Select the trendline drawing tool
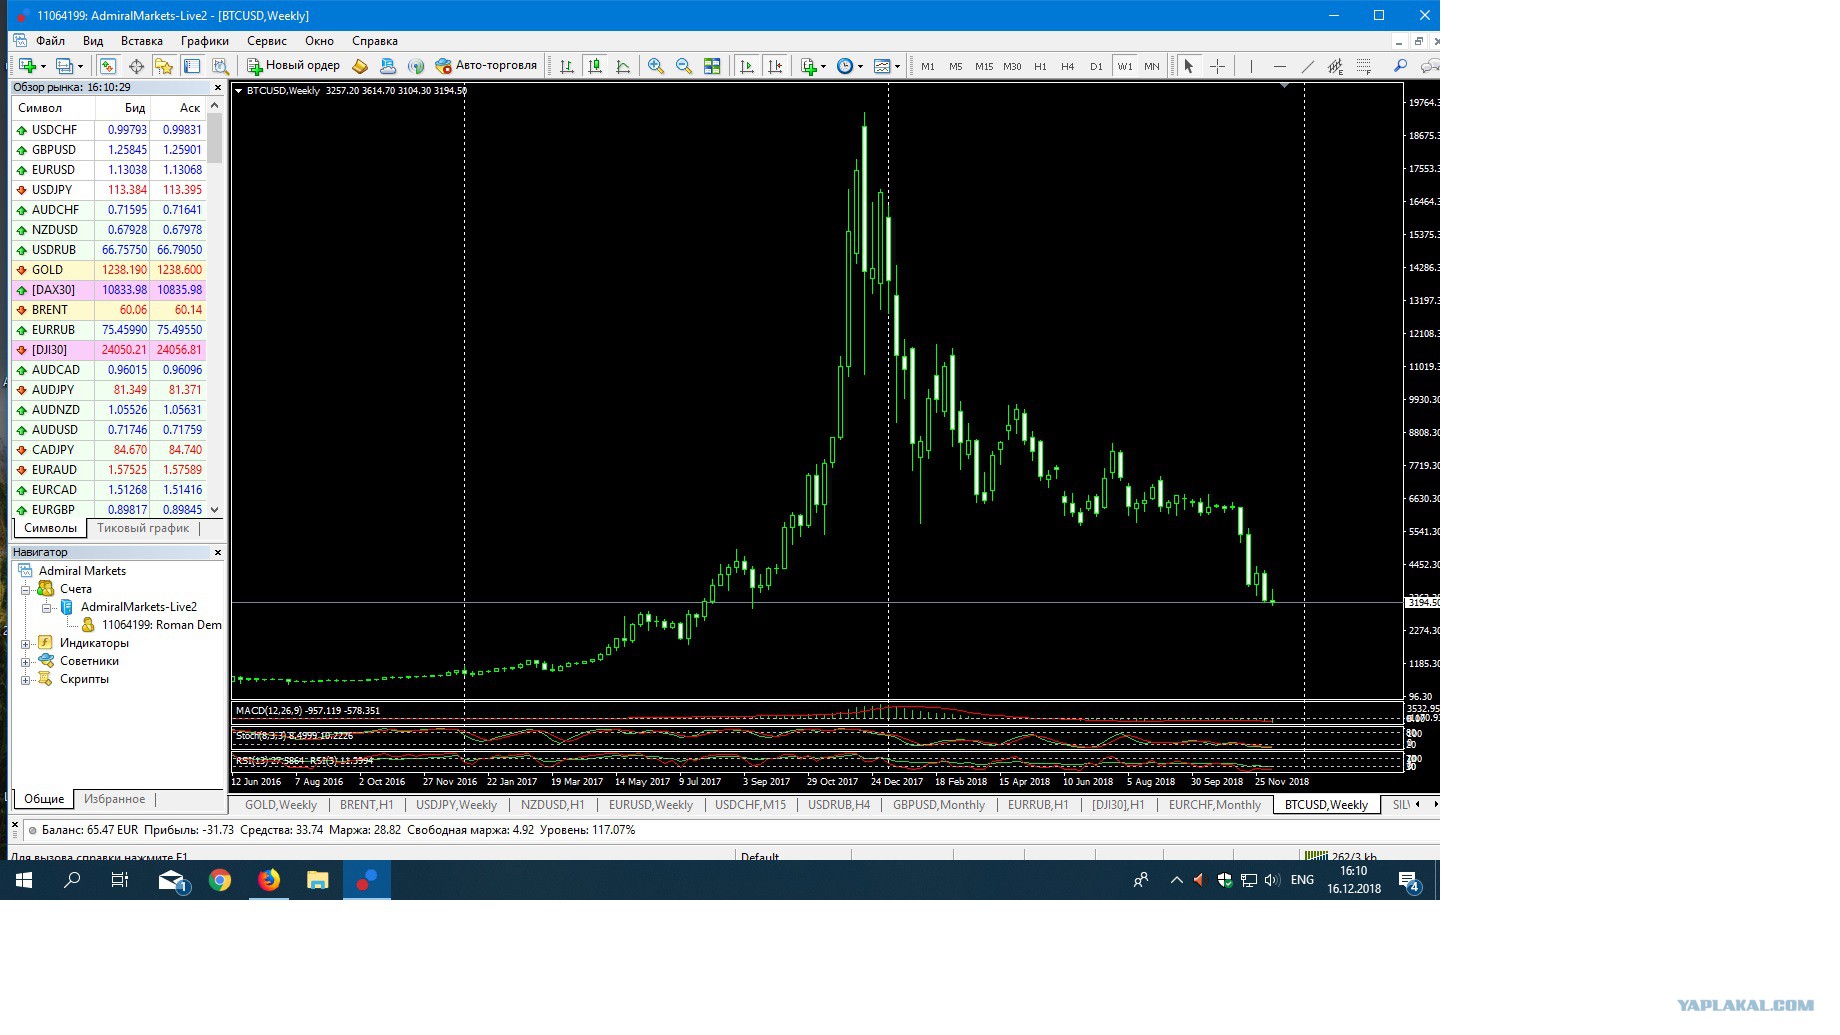The height and width of the screenshot is (1035, 1840). pos(1307,66)
